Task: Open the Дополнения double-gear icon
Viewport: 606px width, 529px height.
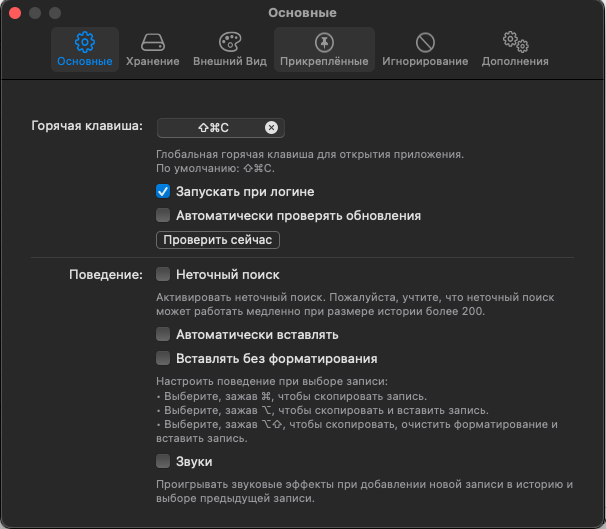Action: pos(515,42)
